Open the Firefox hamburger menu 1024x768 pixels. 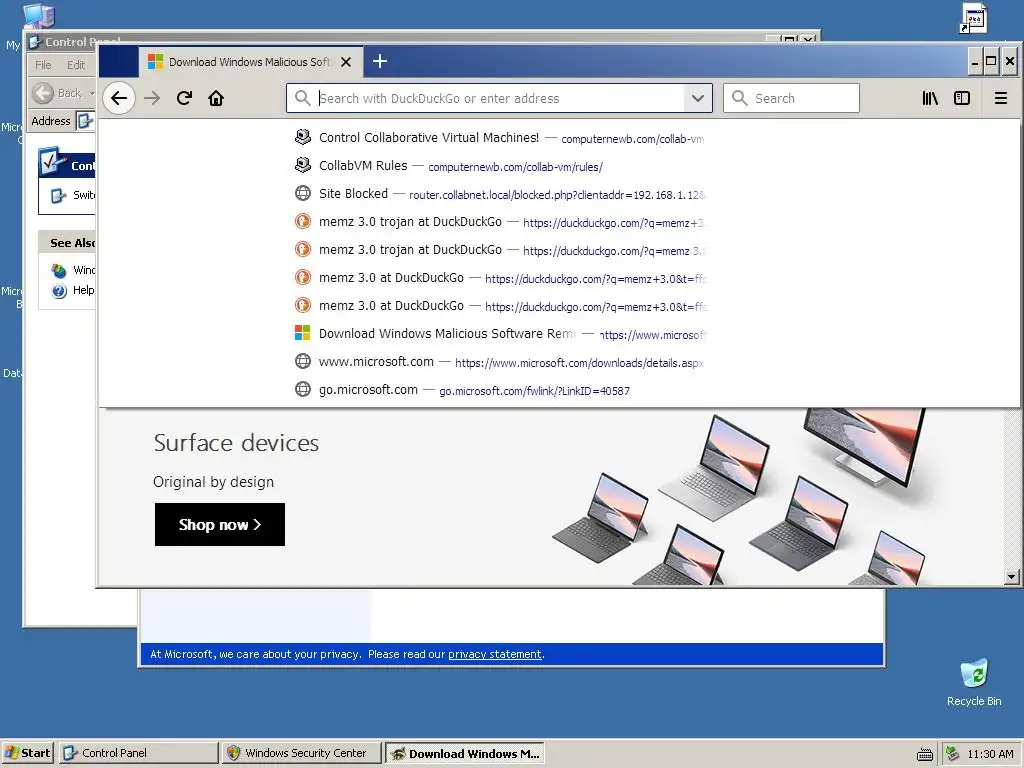point(1000,99)
